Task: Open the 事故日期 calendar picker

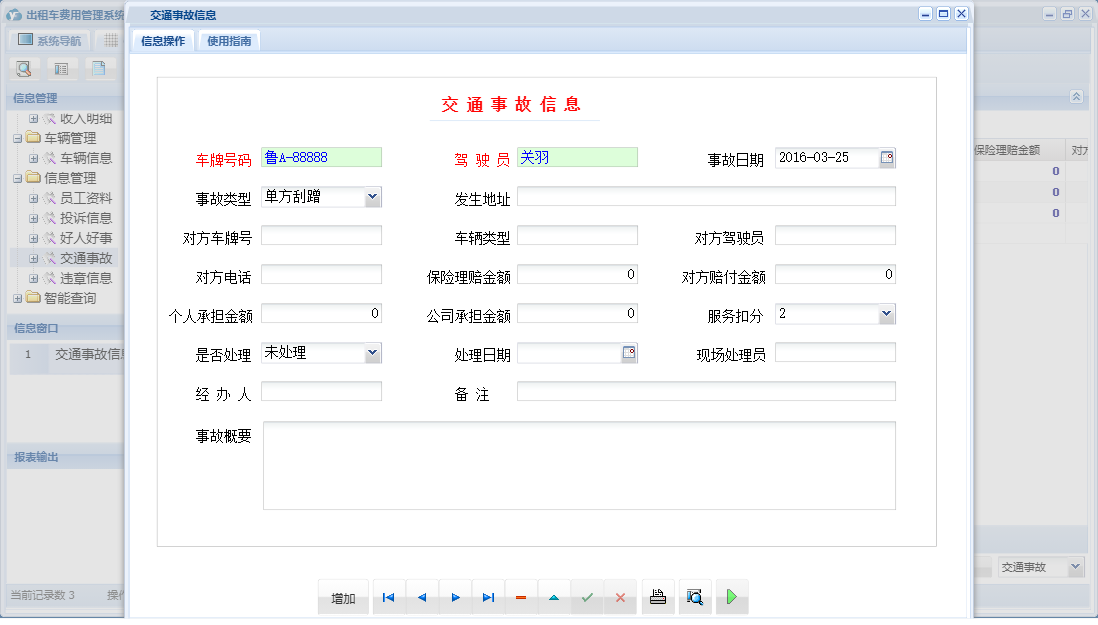Action: click(x=887, y=158)
